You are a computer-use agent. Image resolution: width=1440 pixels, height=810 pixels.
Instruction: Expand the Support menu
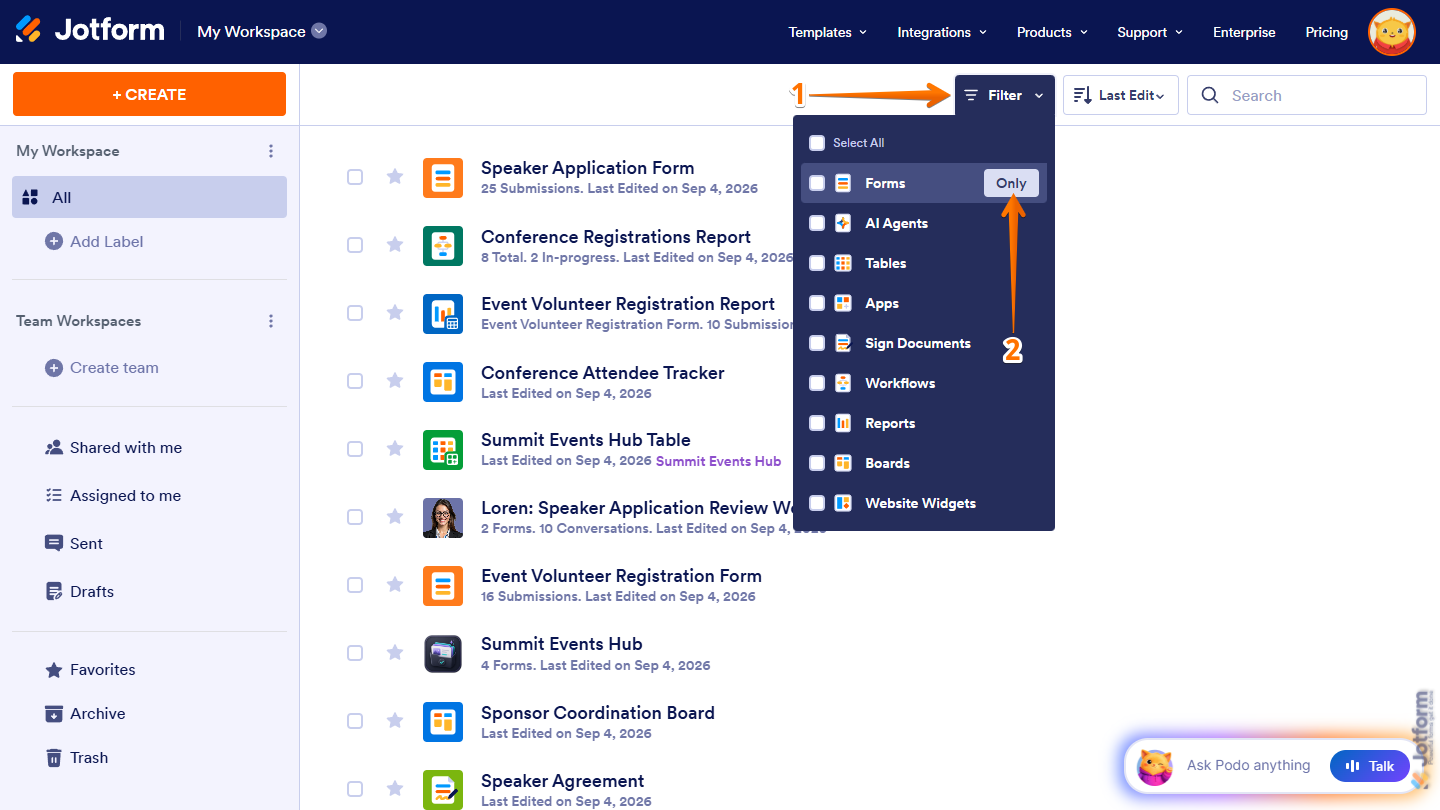pos(1150,32)
